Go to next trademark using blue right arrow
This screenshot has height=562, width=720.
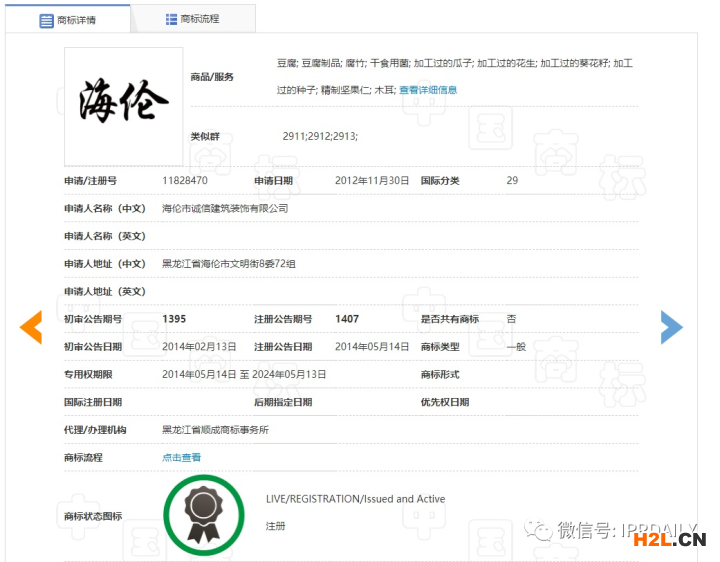671,327
